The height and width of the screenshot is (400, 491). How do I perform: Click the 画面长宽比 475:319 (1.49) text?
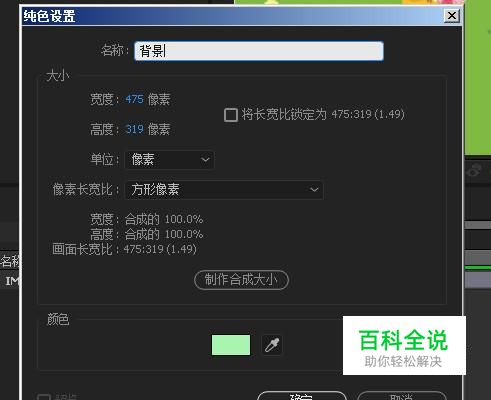[x=125, y=249]
